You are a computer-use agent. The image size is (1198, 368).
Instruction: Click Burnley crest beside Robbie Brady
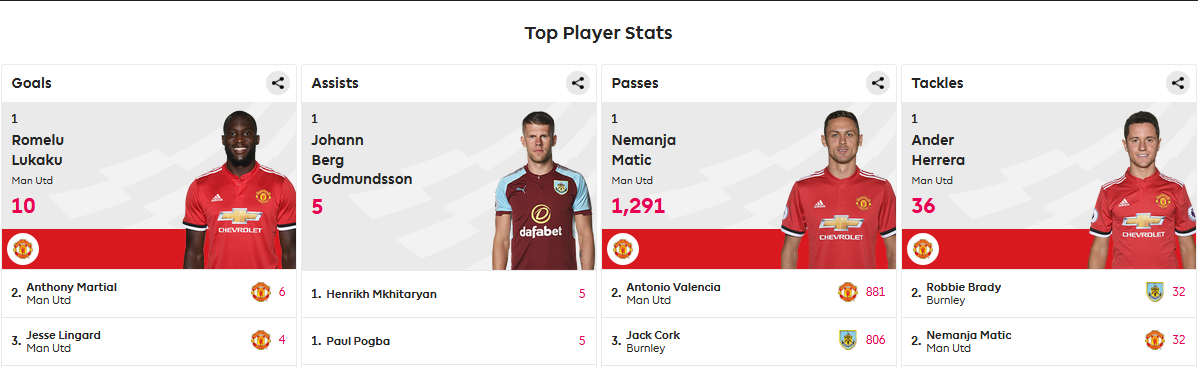(1154, 292)
